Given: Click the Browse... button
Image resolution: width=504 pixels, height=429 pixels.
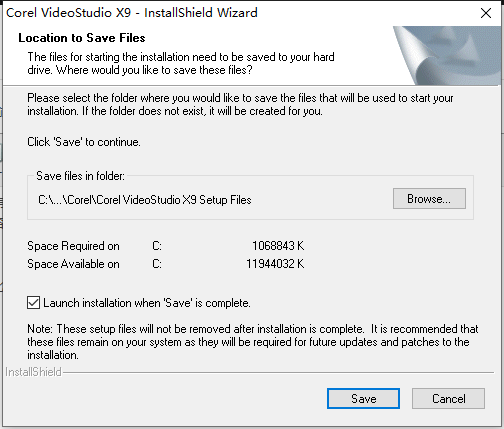Looking at the screenshot, I should tap(429, 199).
